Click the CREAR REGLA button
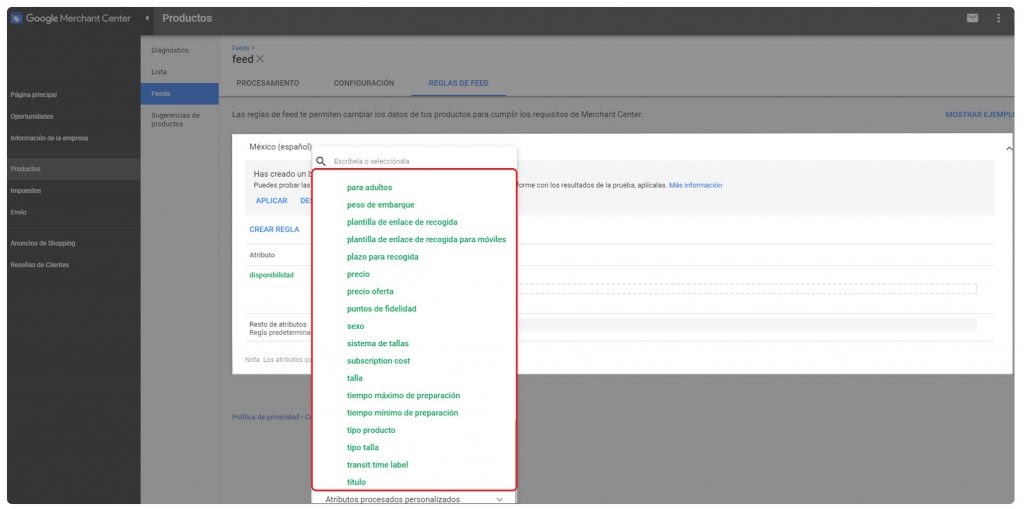 point(274,229)
